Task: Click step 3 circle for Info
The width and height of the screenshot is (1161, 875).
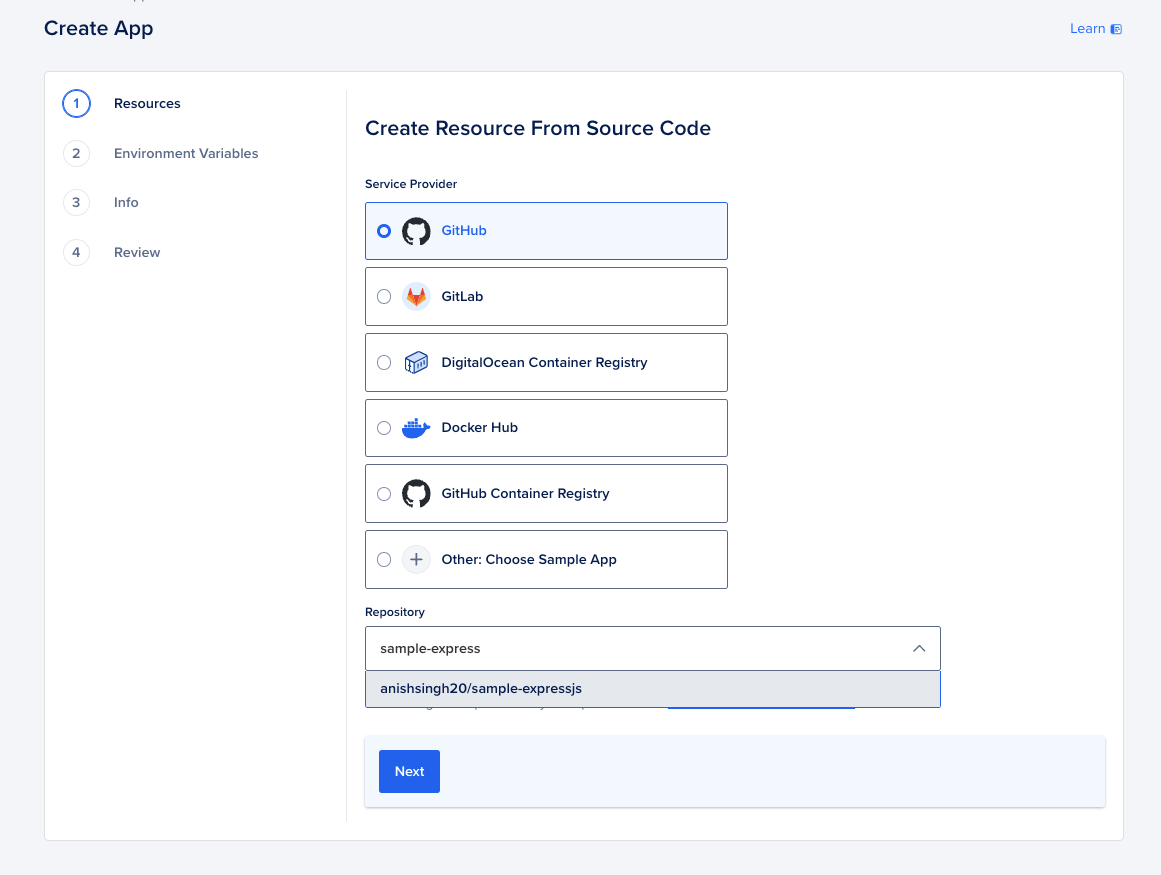Action: [76, 202]
